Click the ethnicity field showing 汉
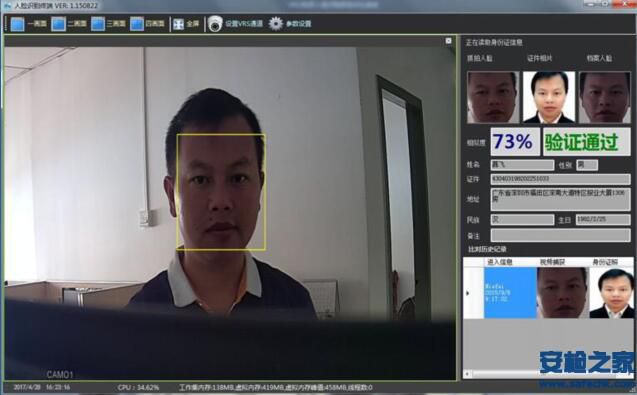This screenshot has height=395, width=637. (522, 219)
